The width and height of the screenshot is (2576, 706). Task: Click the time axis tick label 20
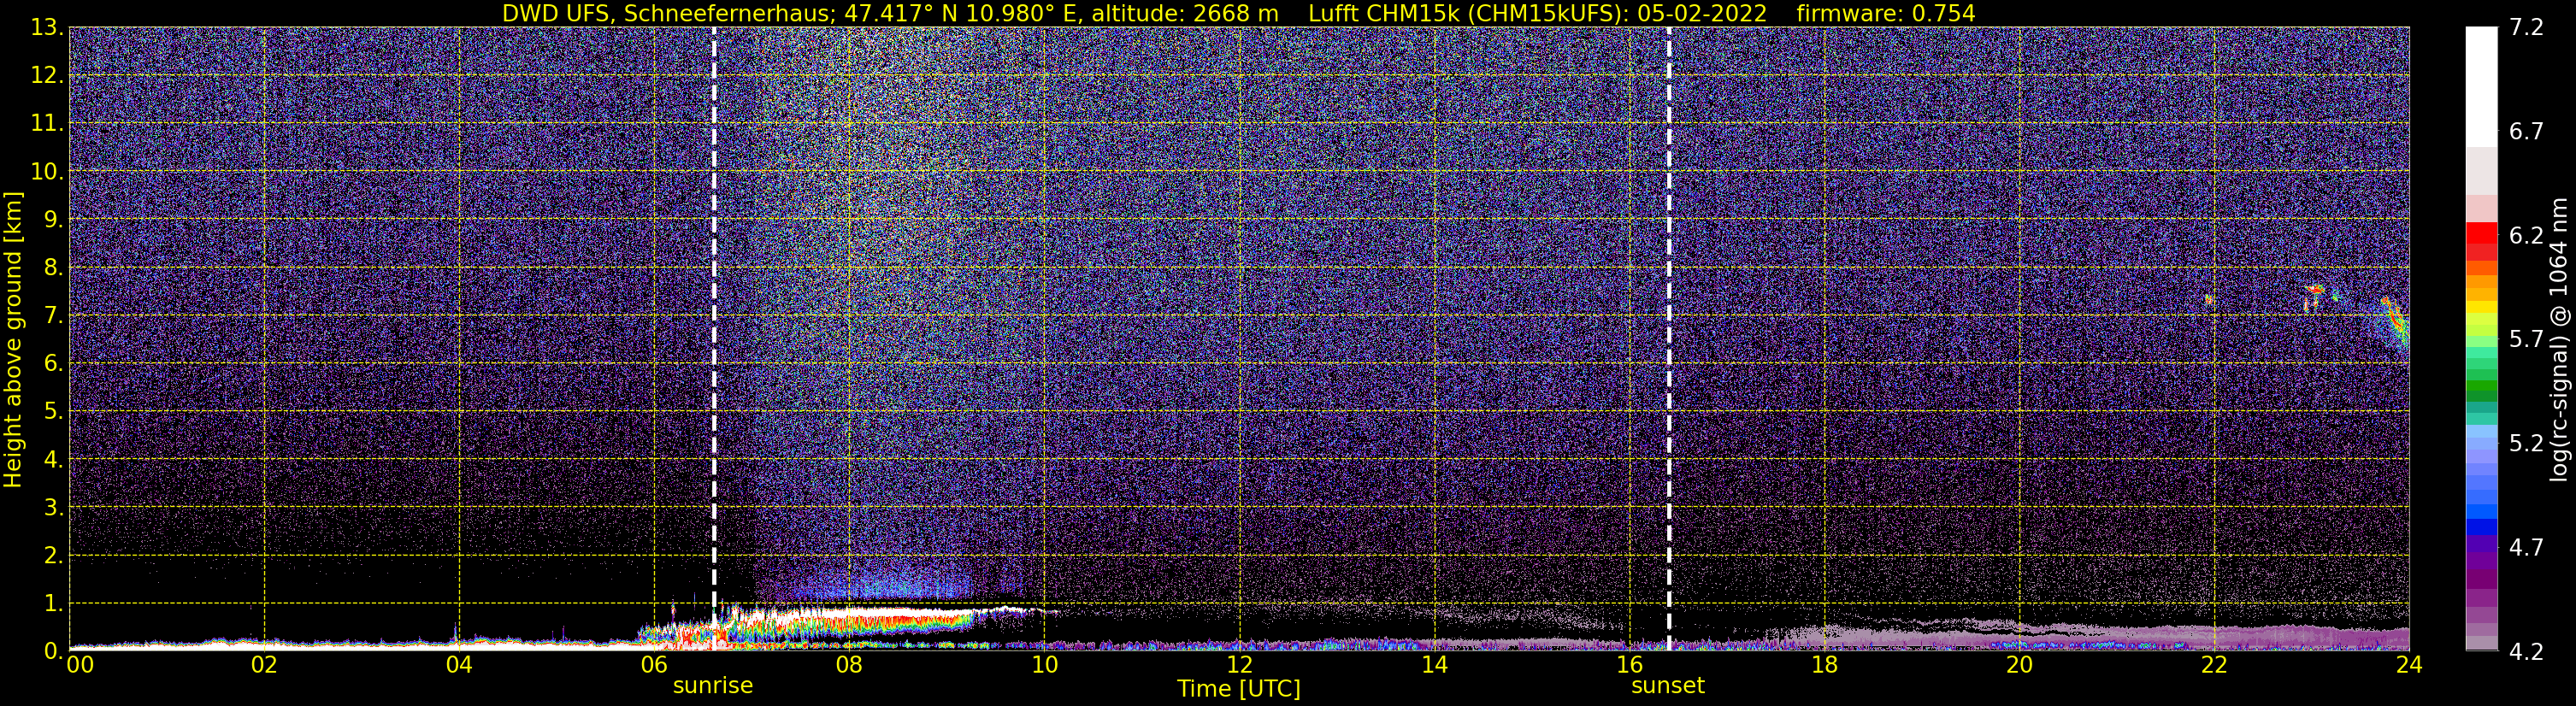click(x=2019, y=665)
